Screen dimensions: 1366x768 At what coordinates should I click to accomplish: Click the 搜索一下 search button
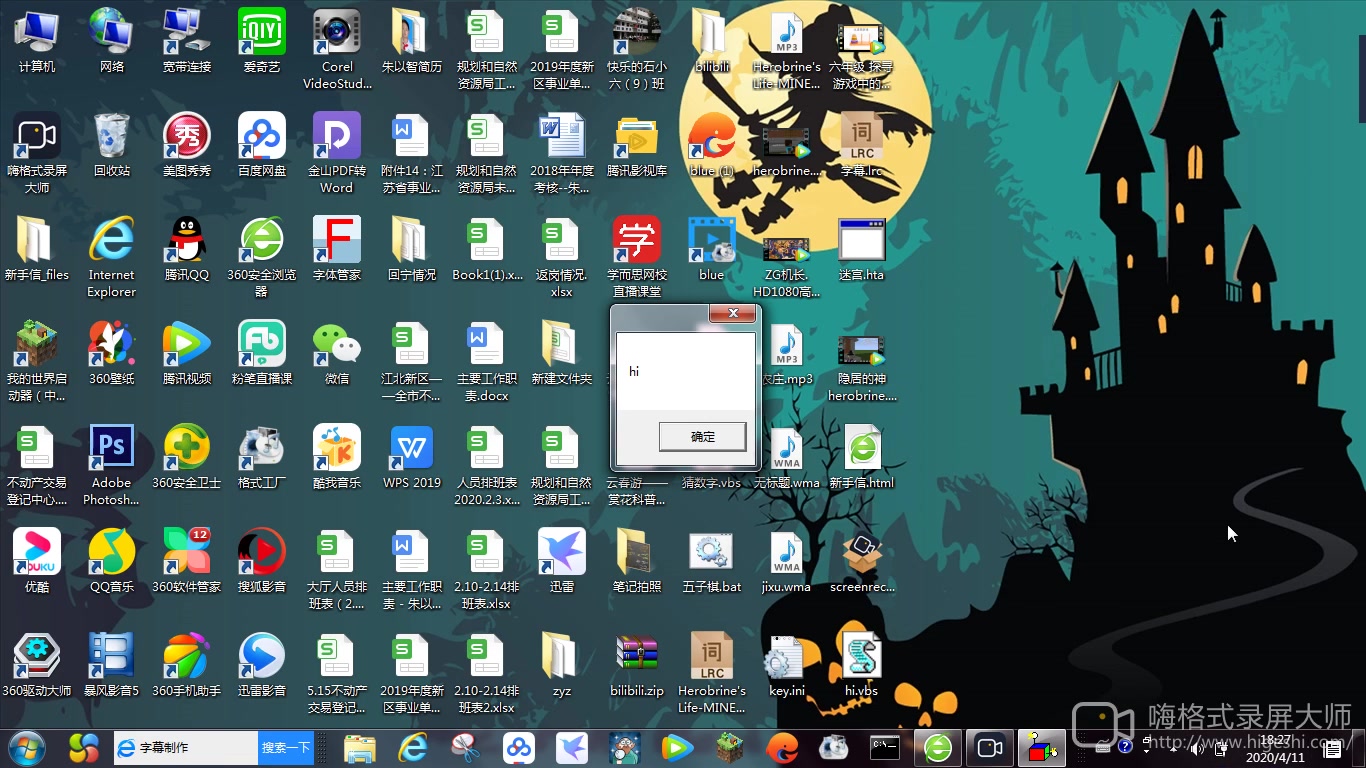[x=286, y=747]
